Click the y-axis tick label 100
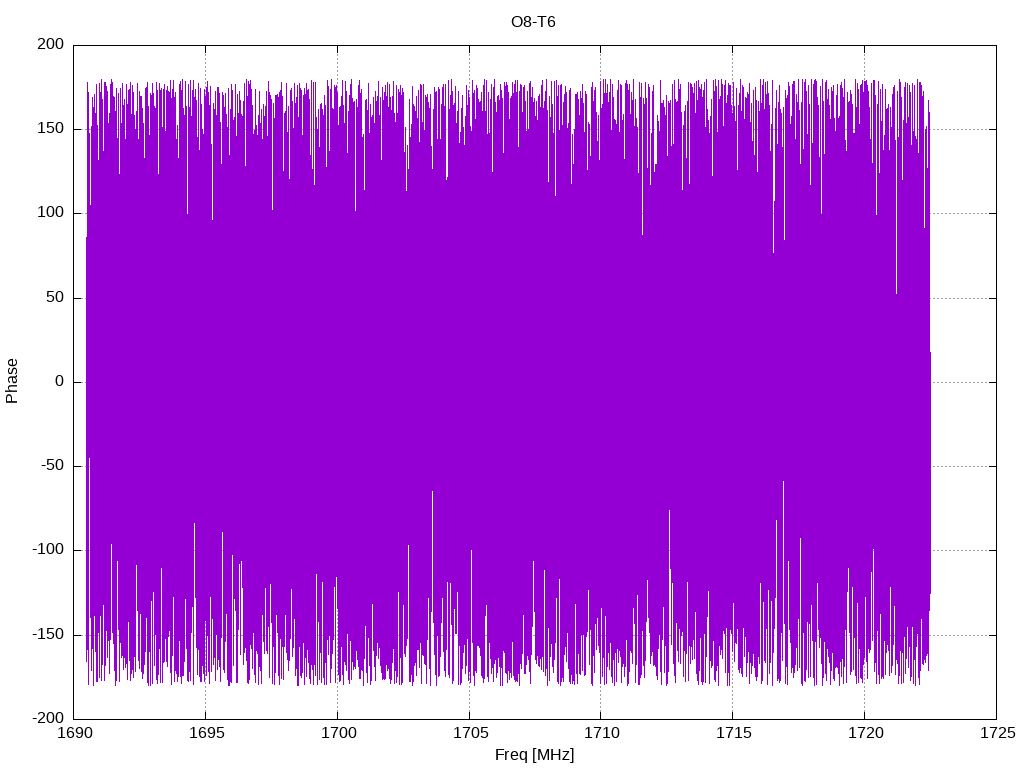This screenshot has height=768, width=1024. (x=50, y=213)
